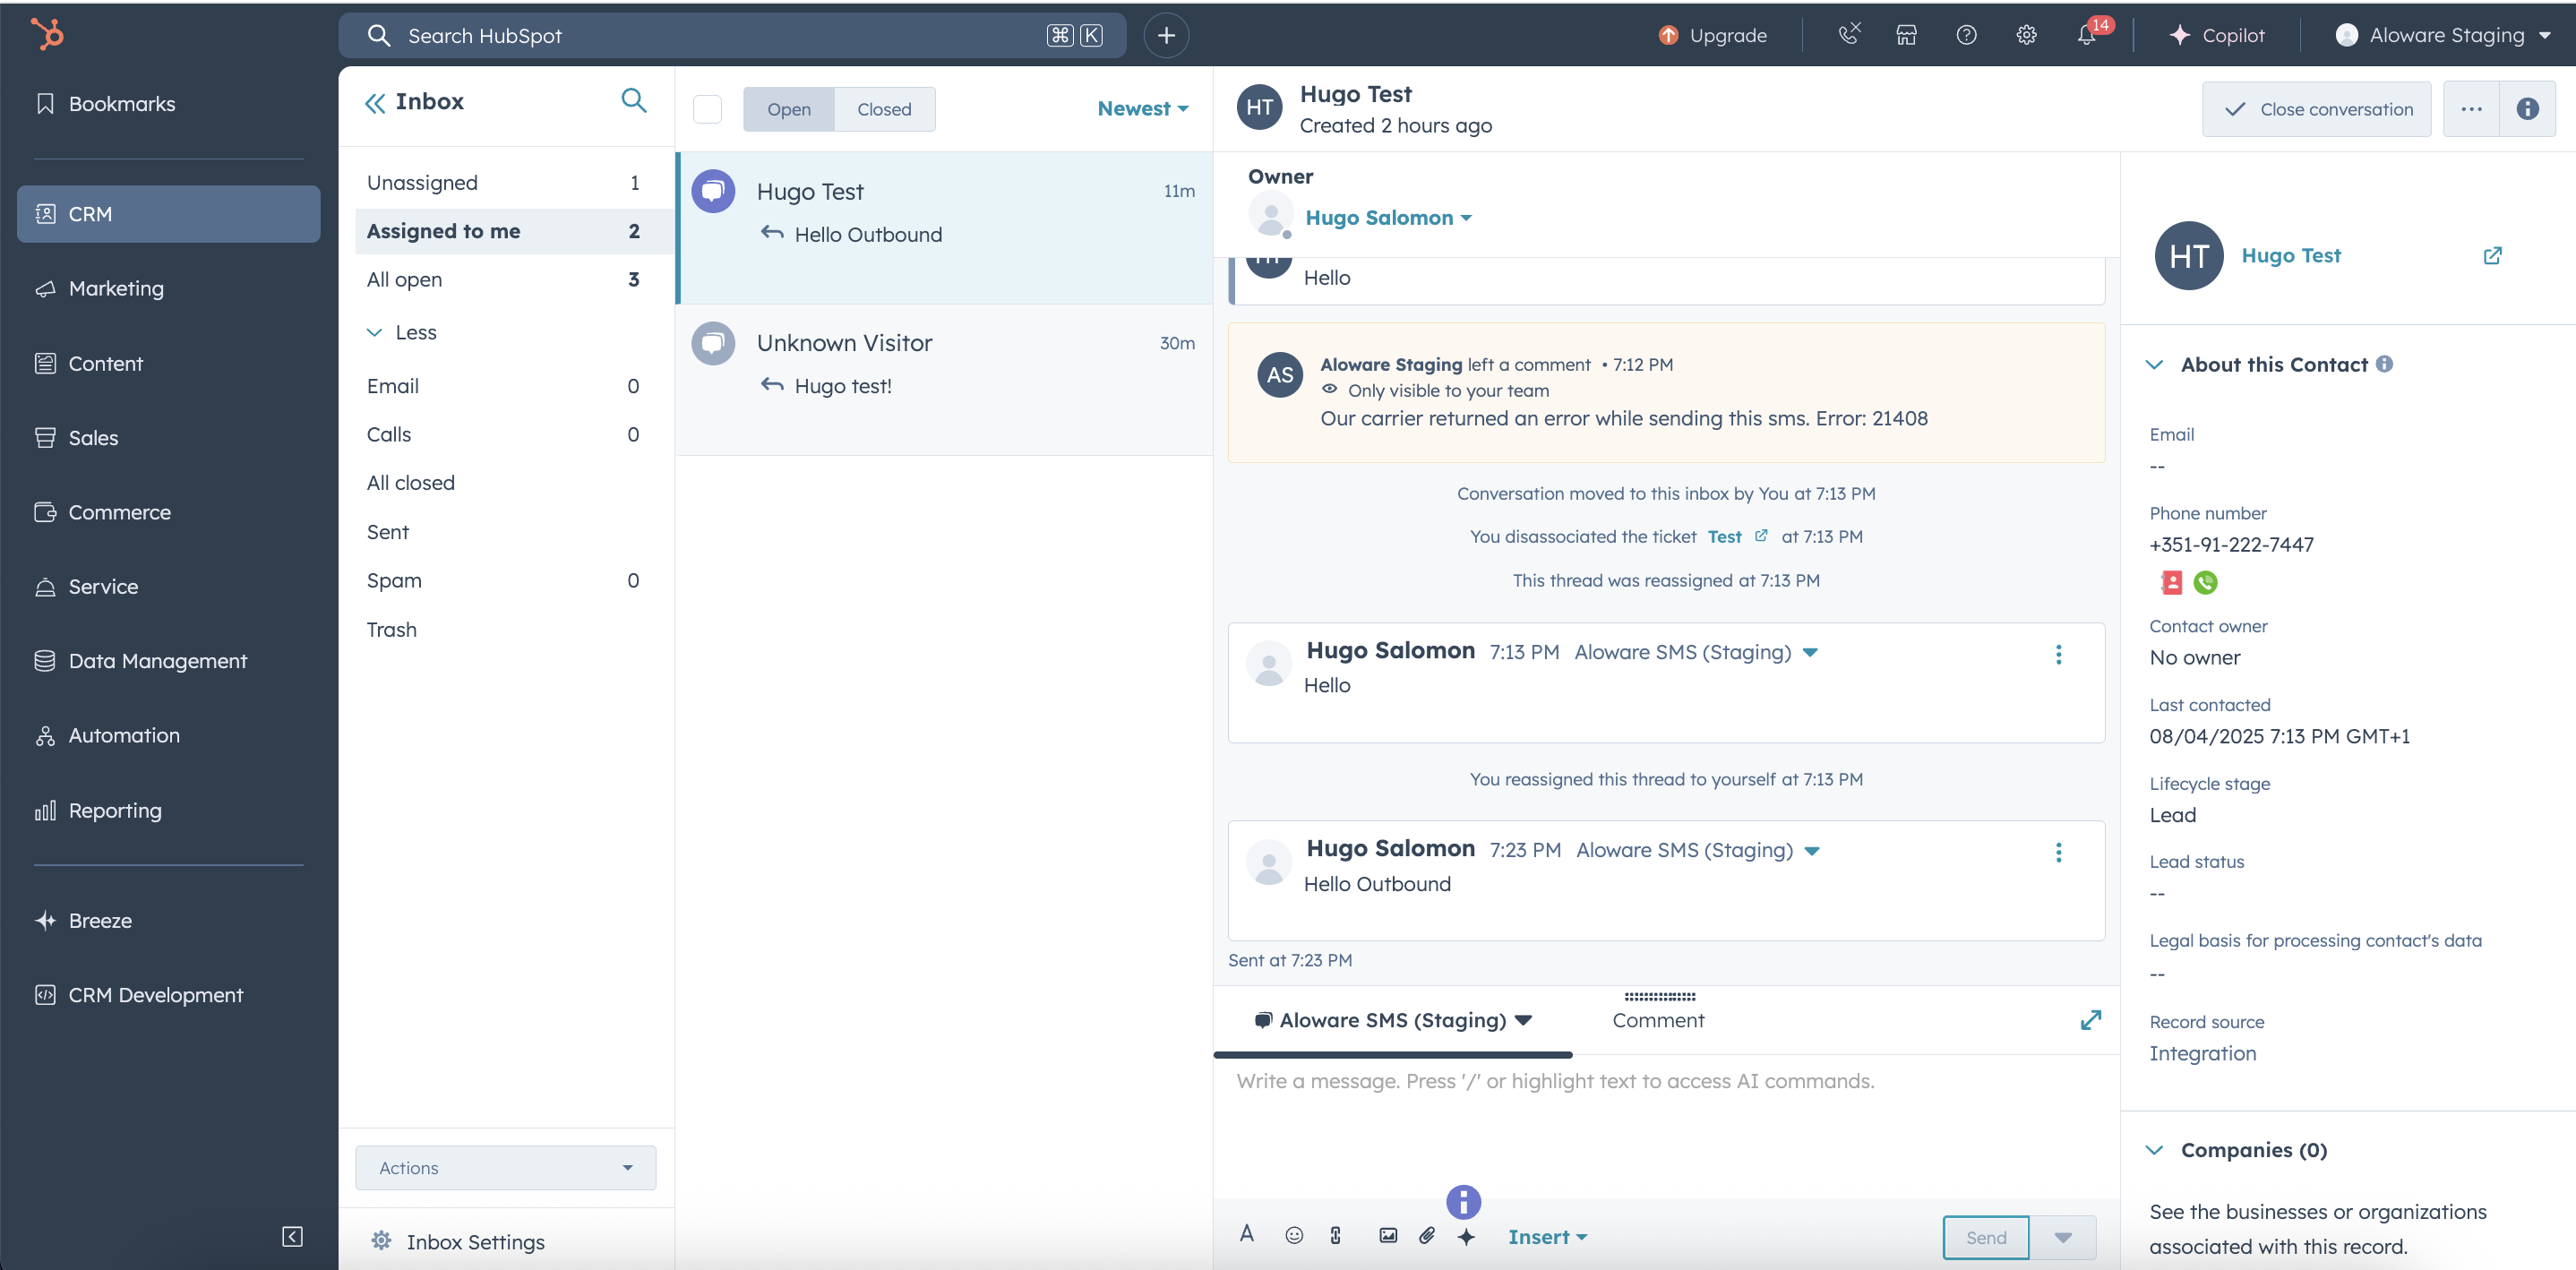Open text formatting options
Viewport: 2576px width, 1270px height.
coord(1246,1234)
